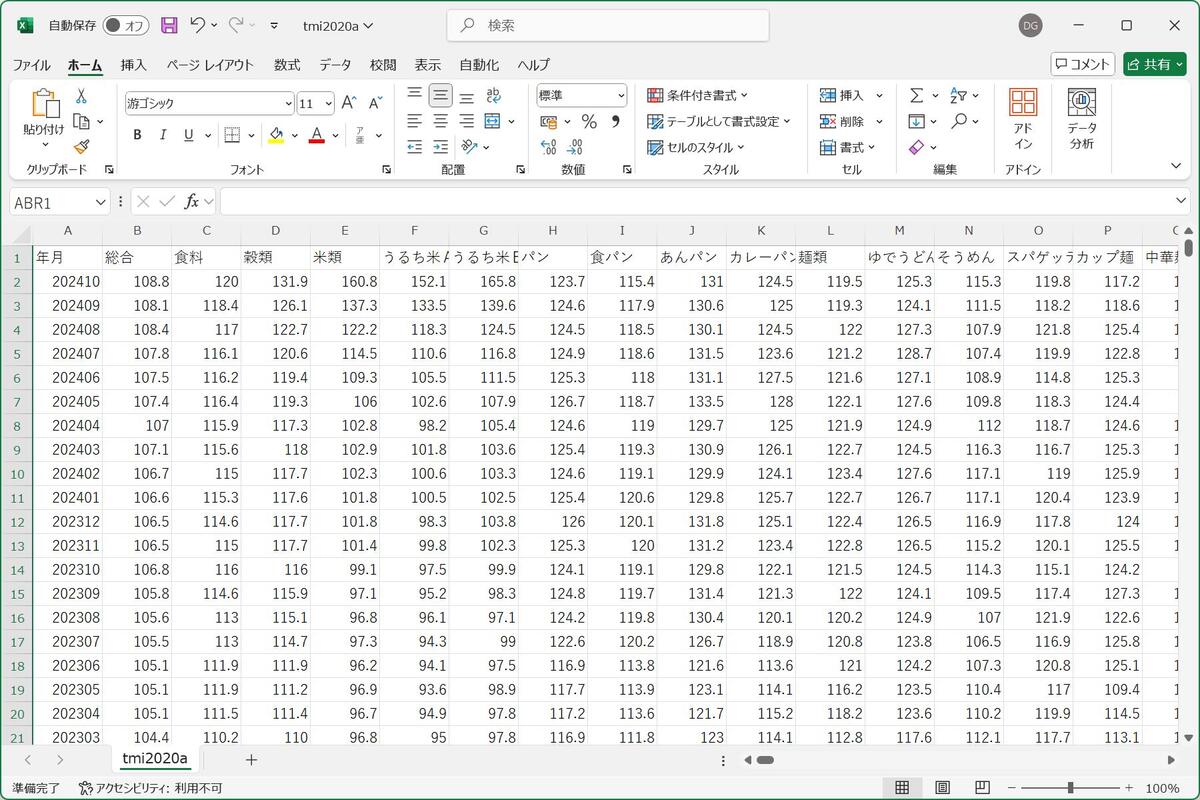The height and width of the screenshot is (800, 1200).
Task: Toggle Italic formatting
Action: point(162,135)
